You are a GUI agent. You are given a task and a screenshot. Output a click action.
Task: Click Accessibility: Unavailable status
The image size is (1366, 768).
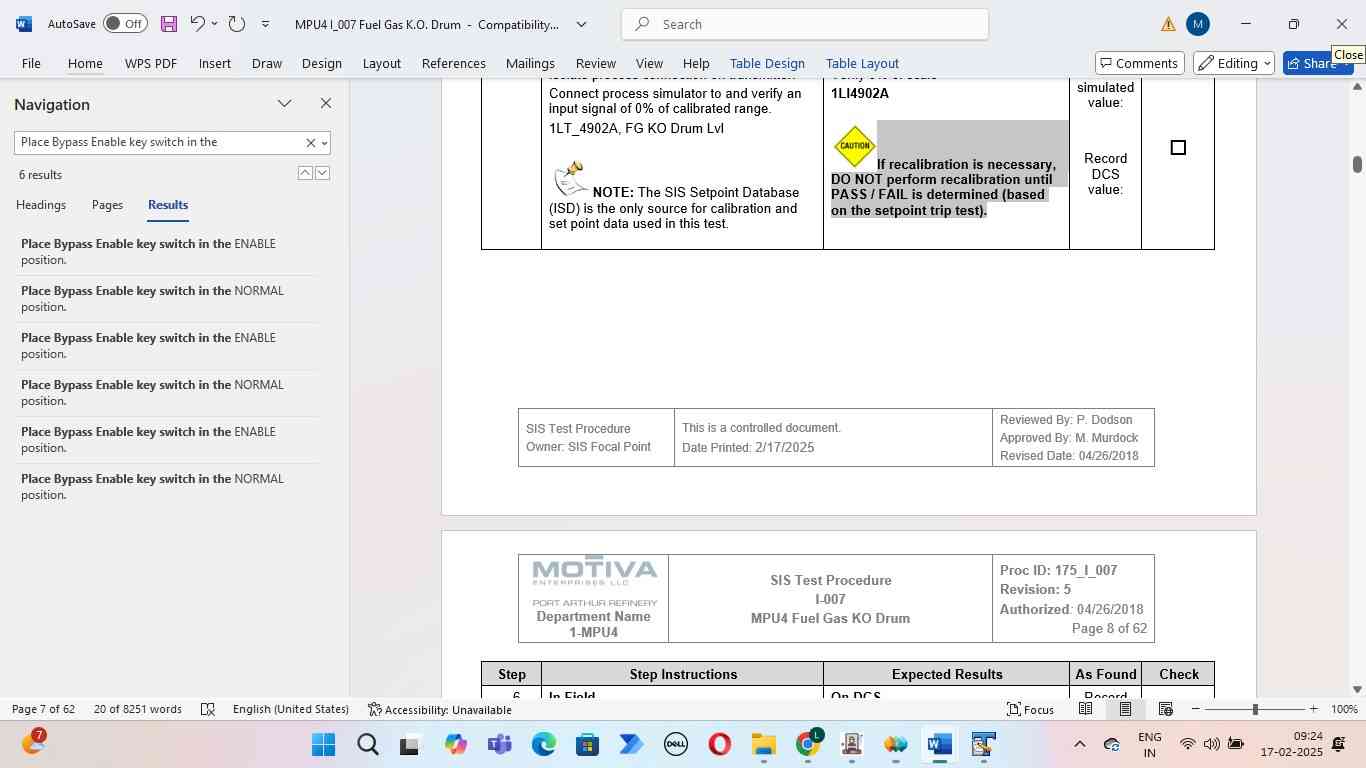point(440,709)
